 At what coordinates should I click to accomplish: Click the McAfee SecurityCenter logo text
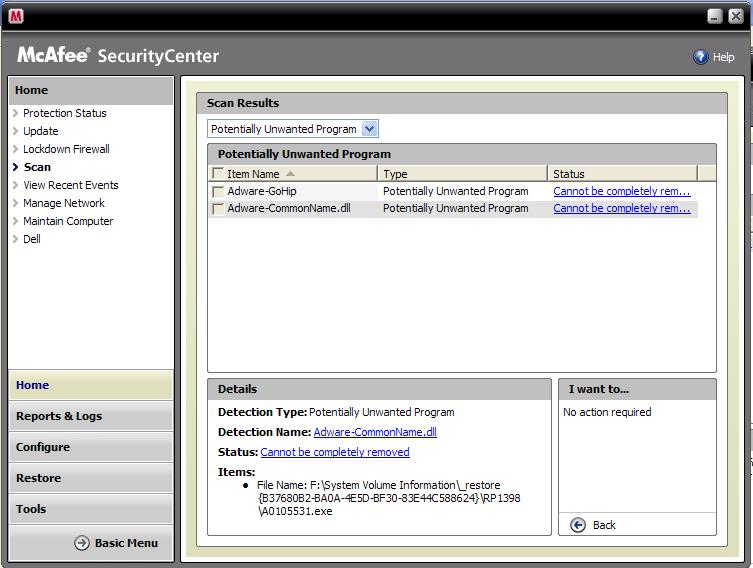[118, 56]
